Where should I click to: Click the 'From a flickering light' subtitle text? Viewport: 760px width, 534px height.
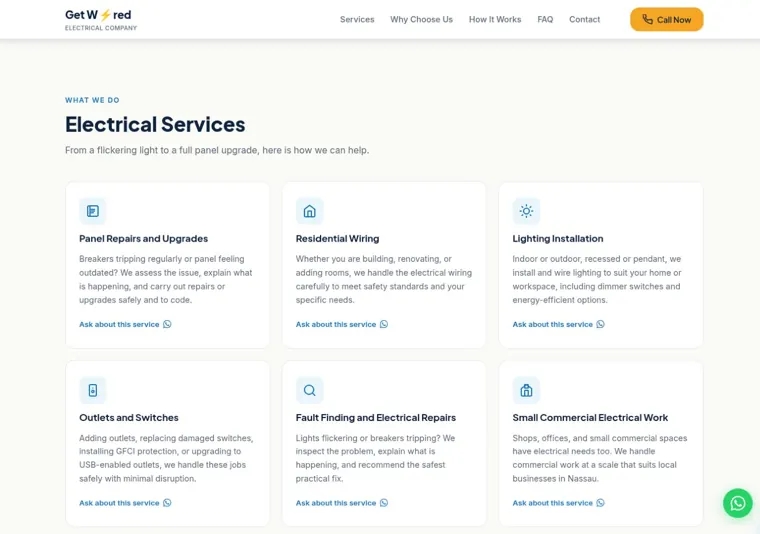(217, 150)
